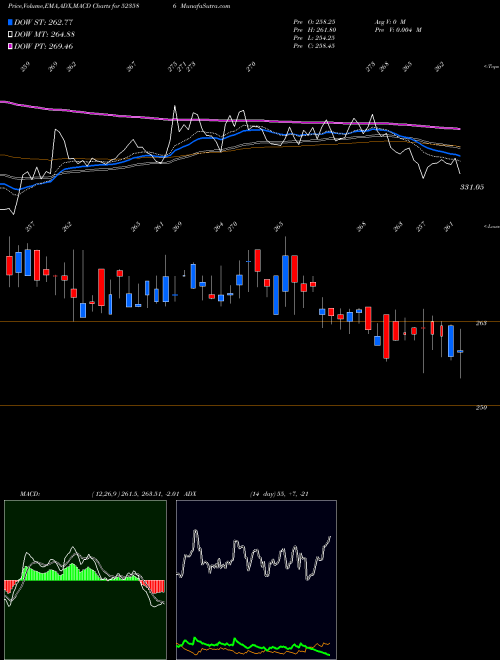Image resolution: width=500 pixels, height=660 pixels.
Task: Click the MACD parameters '(12,26,9) 261.5, 263.51, -2.01'
Action: point(135,494)
